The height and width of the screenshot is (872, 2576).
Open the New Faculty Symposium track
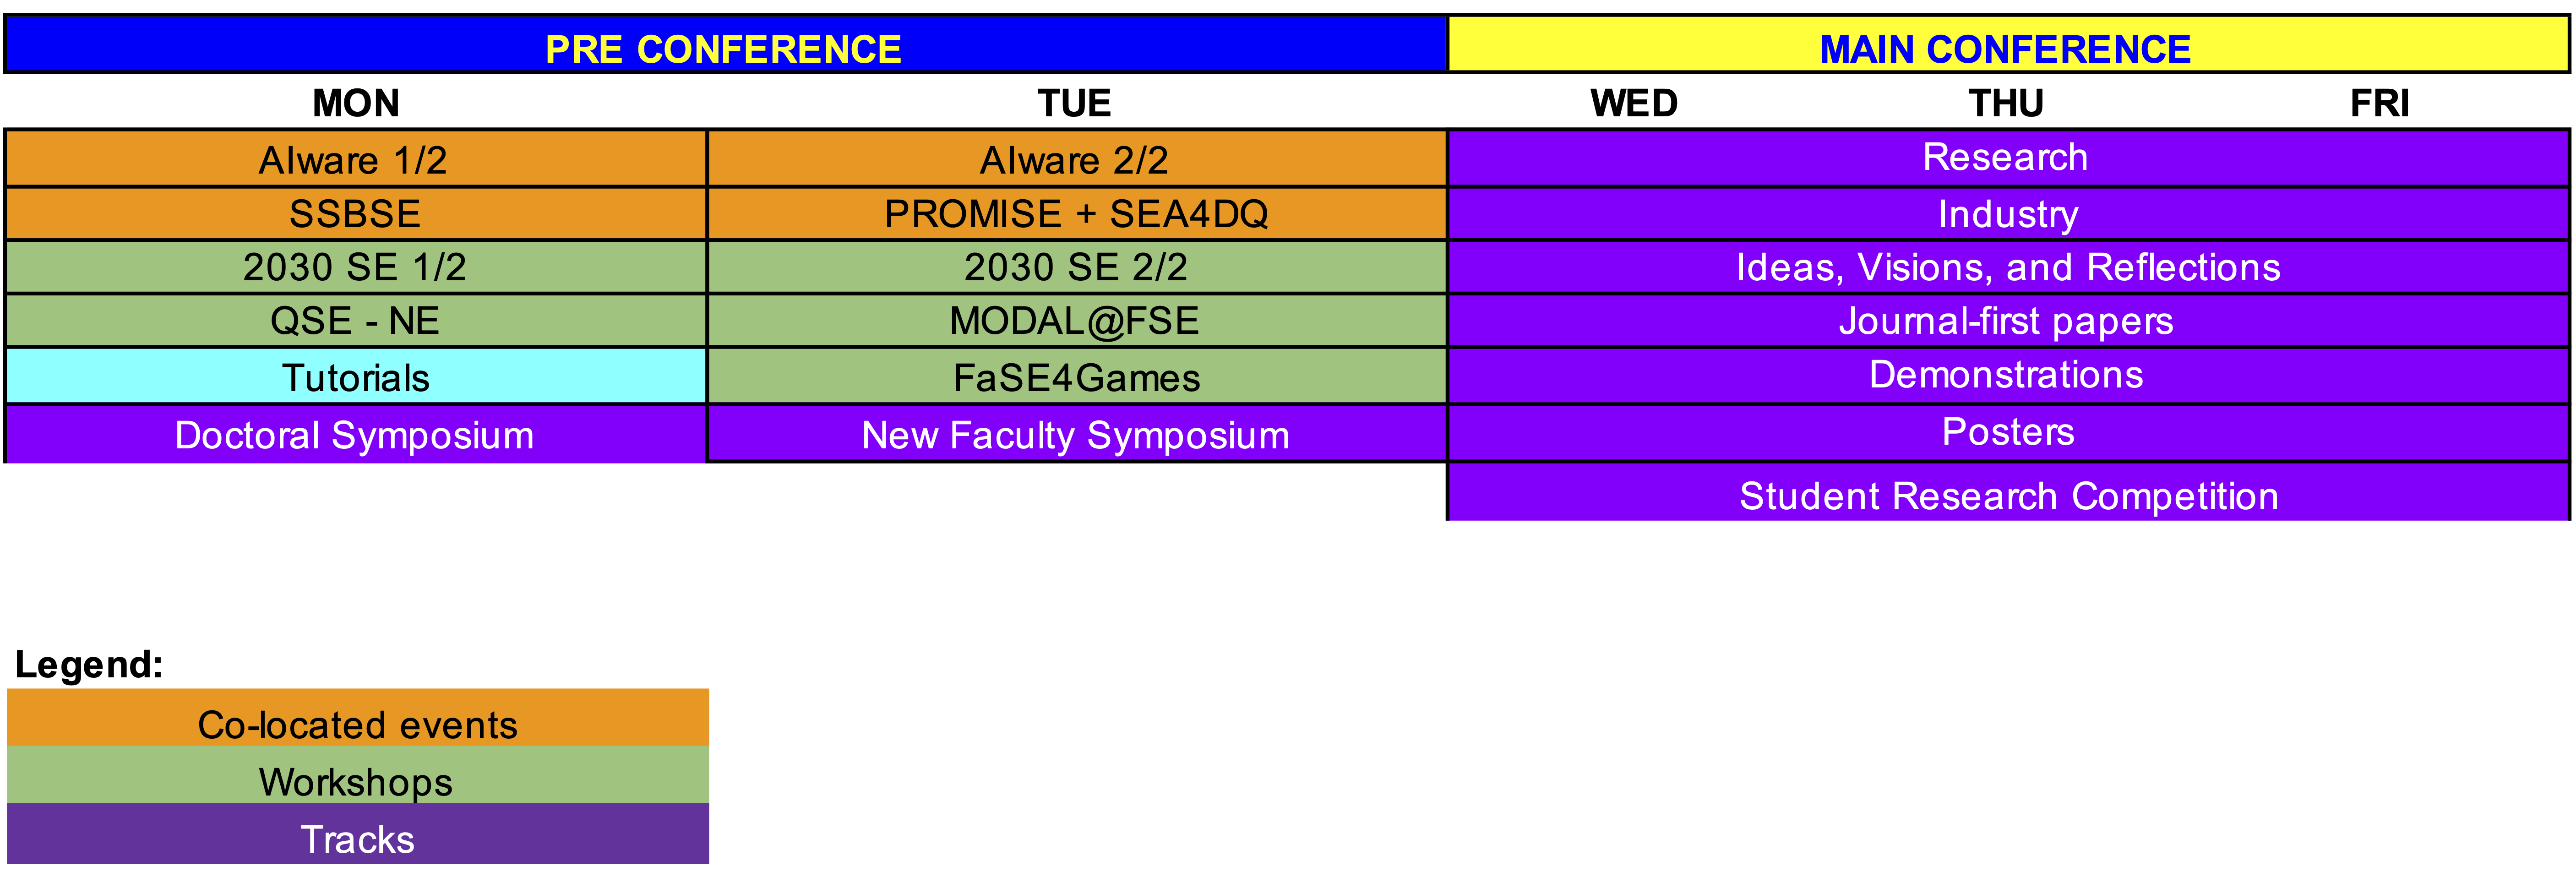point(1077,434)
